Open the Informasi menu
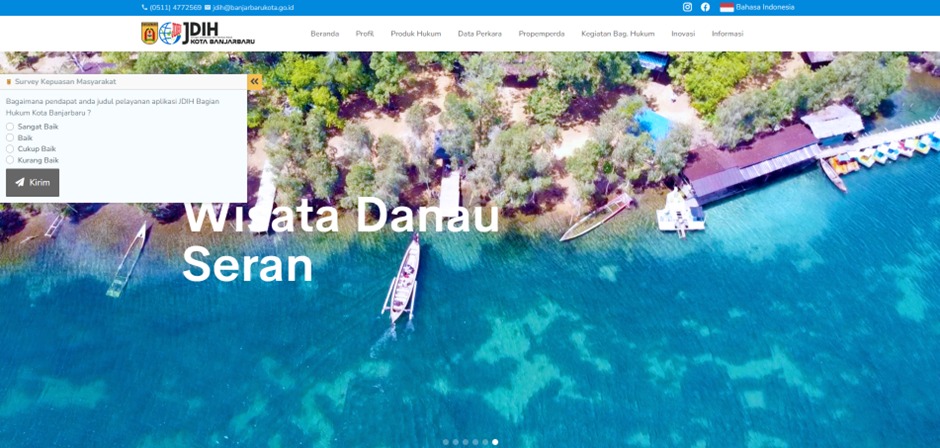The width and height of the screenshot is (940, 448). coord(727,34)
